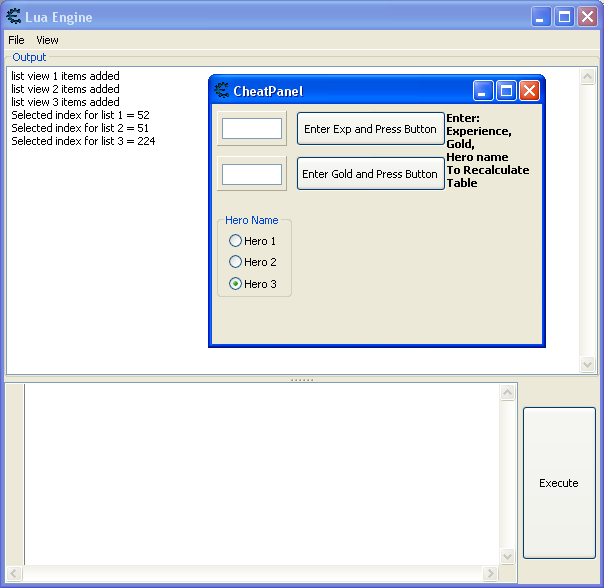
Task: Click the script editor scroll right arrow
Action: pyautogui.click(x=490, y=573)
